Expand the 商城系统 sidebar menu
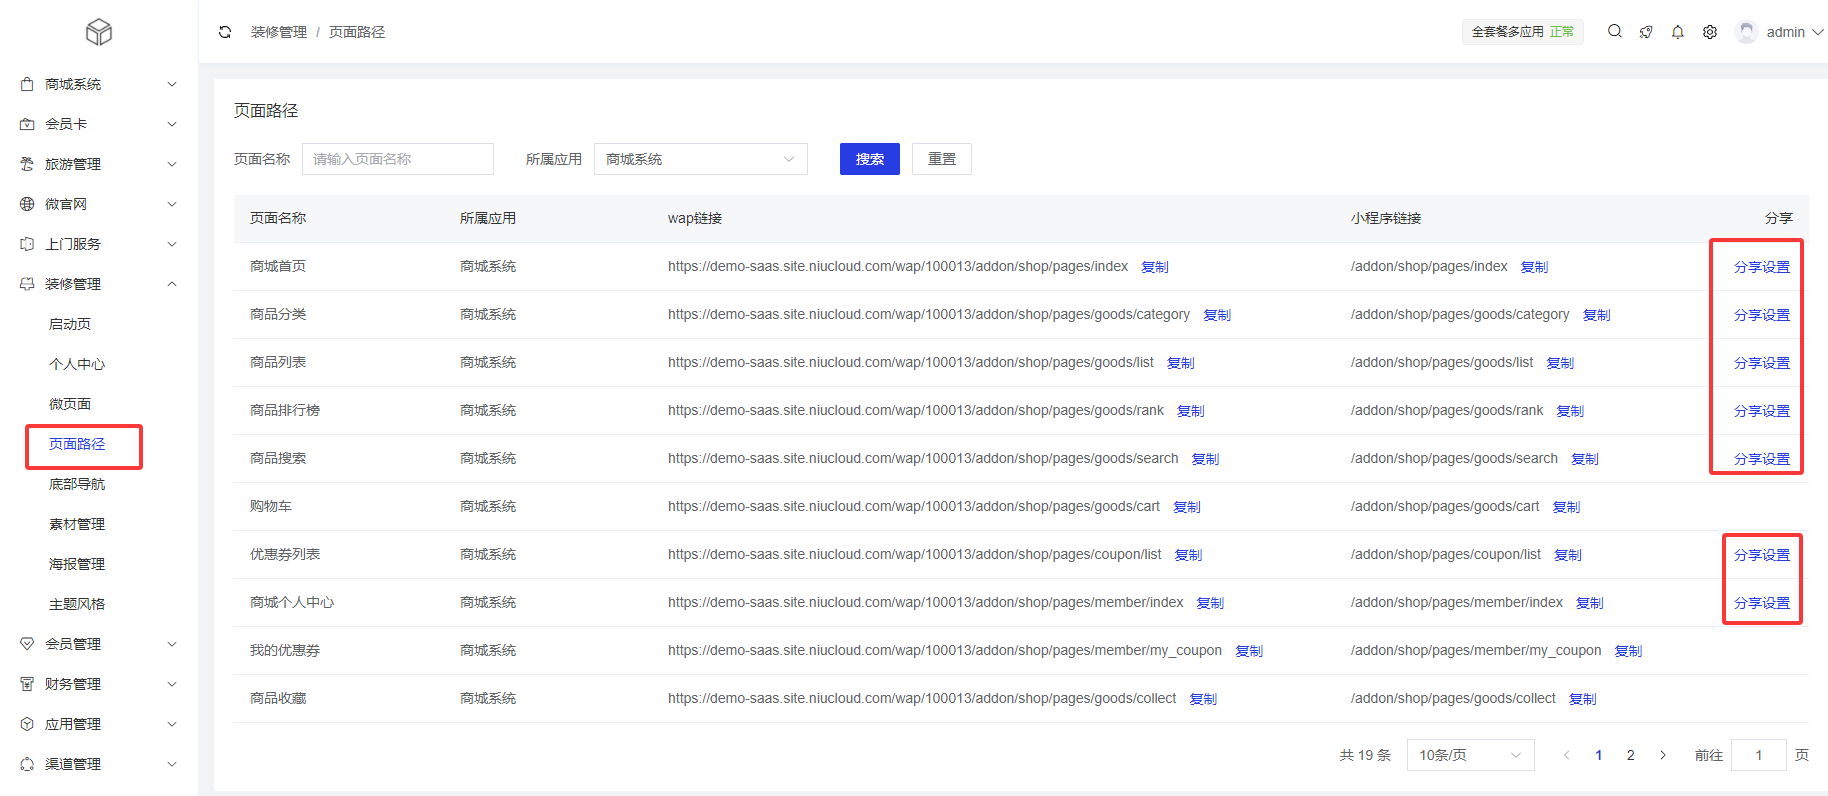Viewport: 1828px width, 796px height. 98,84
